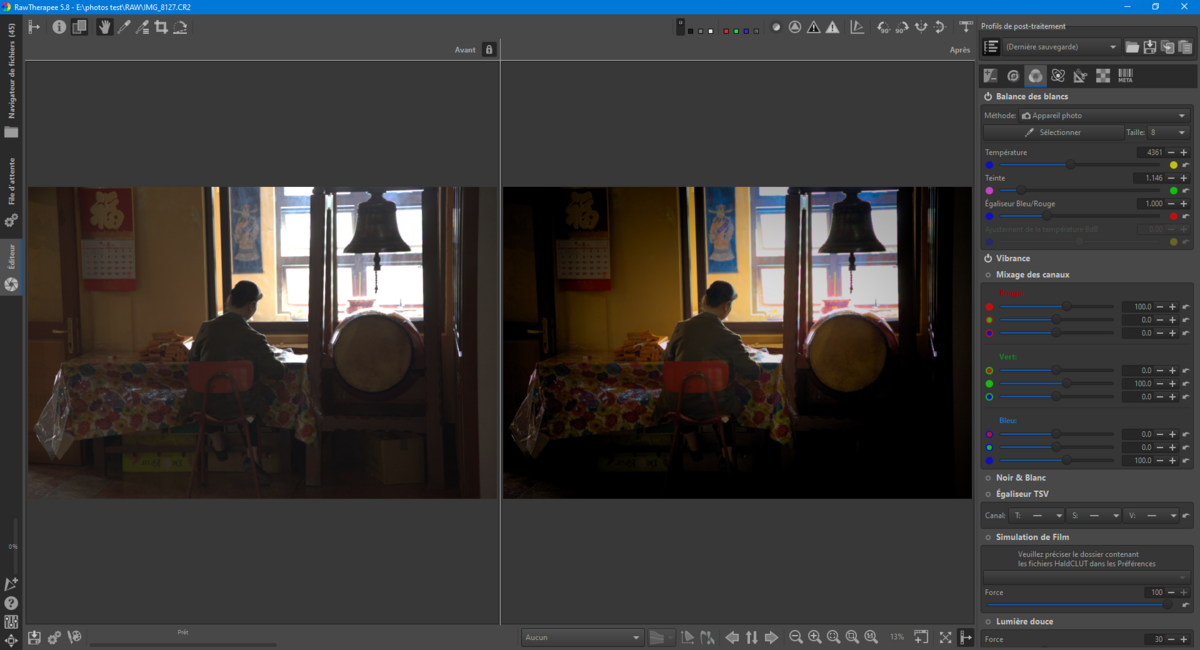Zoom in on the preview
Screen dimensions: 1200x650
point(815,637)
